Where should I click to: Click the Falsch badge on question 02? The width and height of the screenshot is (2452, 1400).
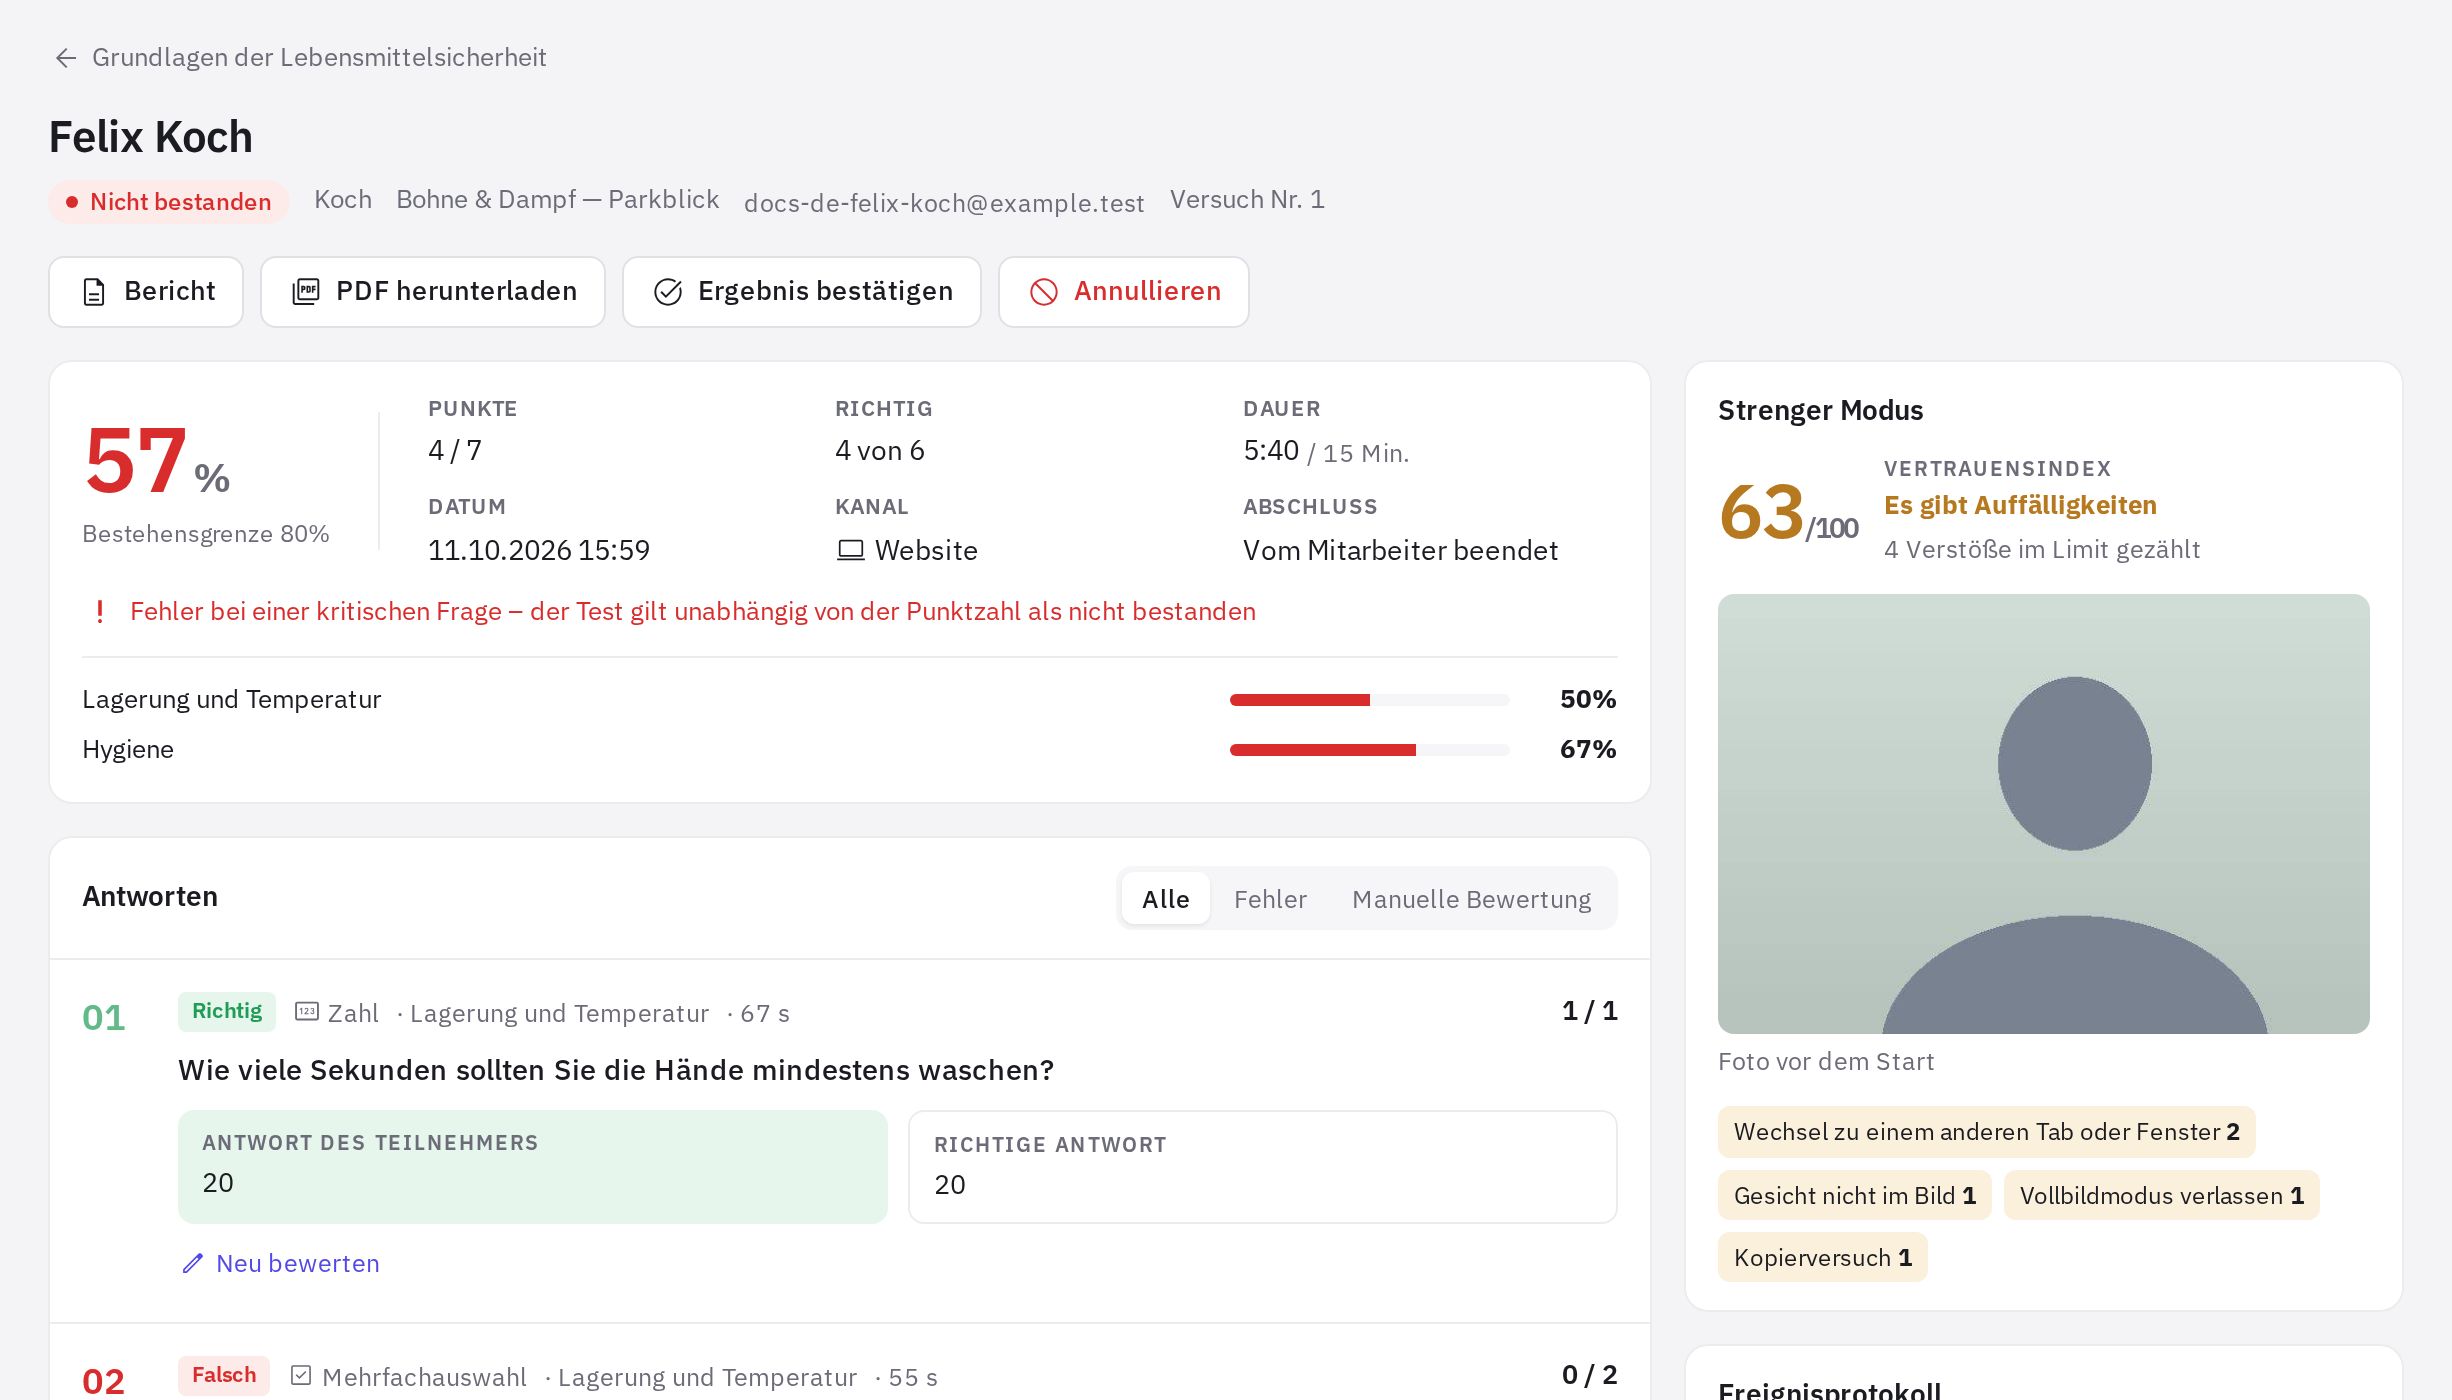224,1375
